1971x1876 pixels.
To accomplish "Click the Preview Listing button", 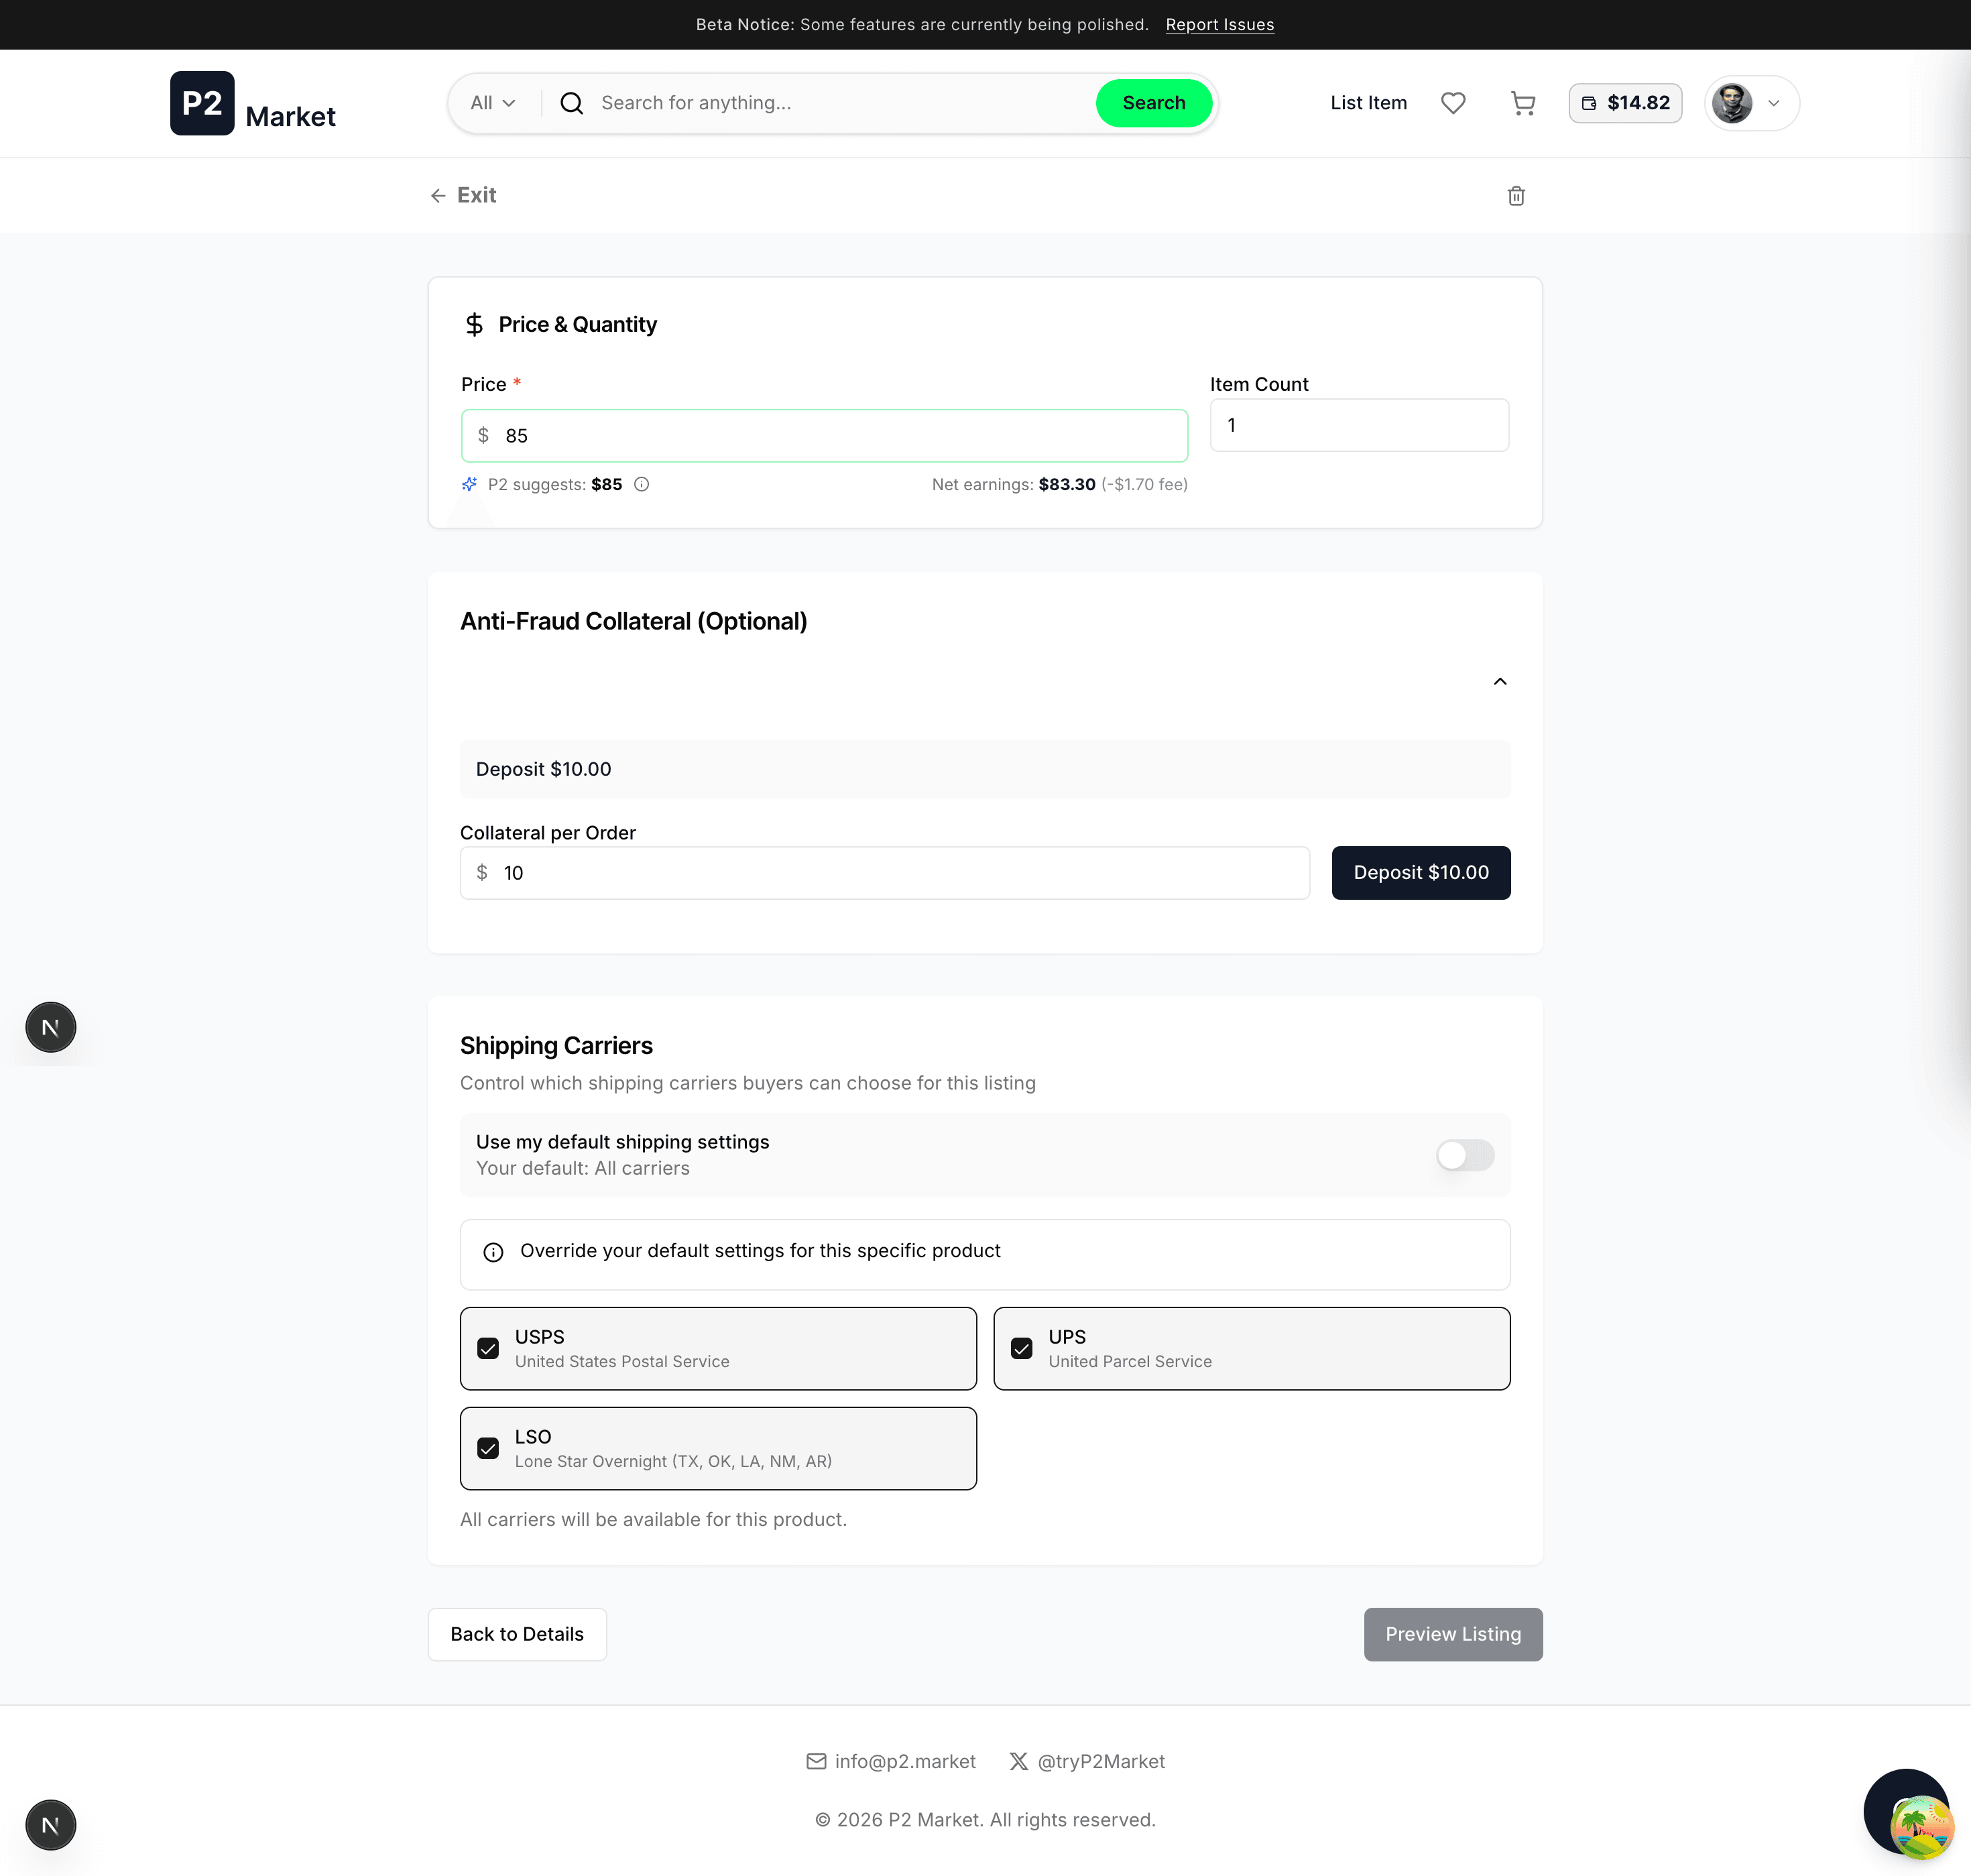I will click(1453, 1634).
